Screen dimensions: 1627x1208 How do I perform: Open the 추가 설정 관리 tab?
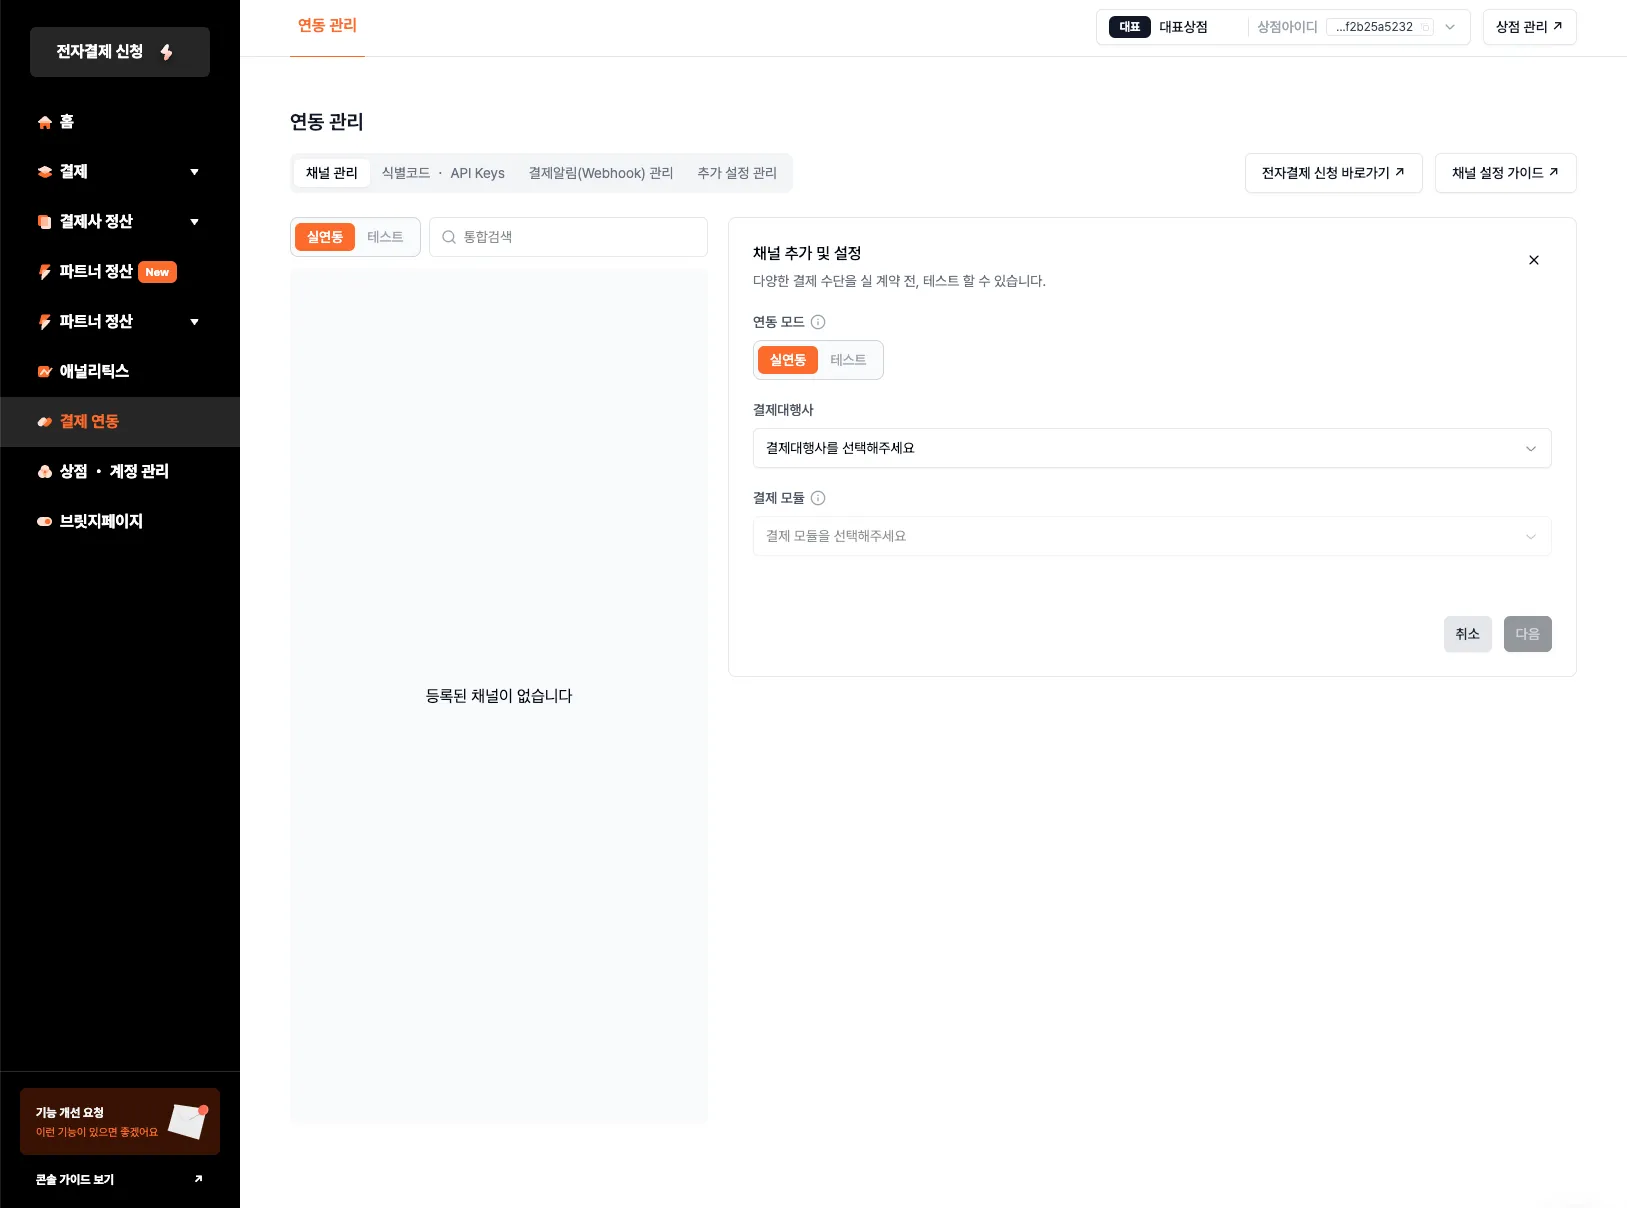tap(737, 173)
